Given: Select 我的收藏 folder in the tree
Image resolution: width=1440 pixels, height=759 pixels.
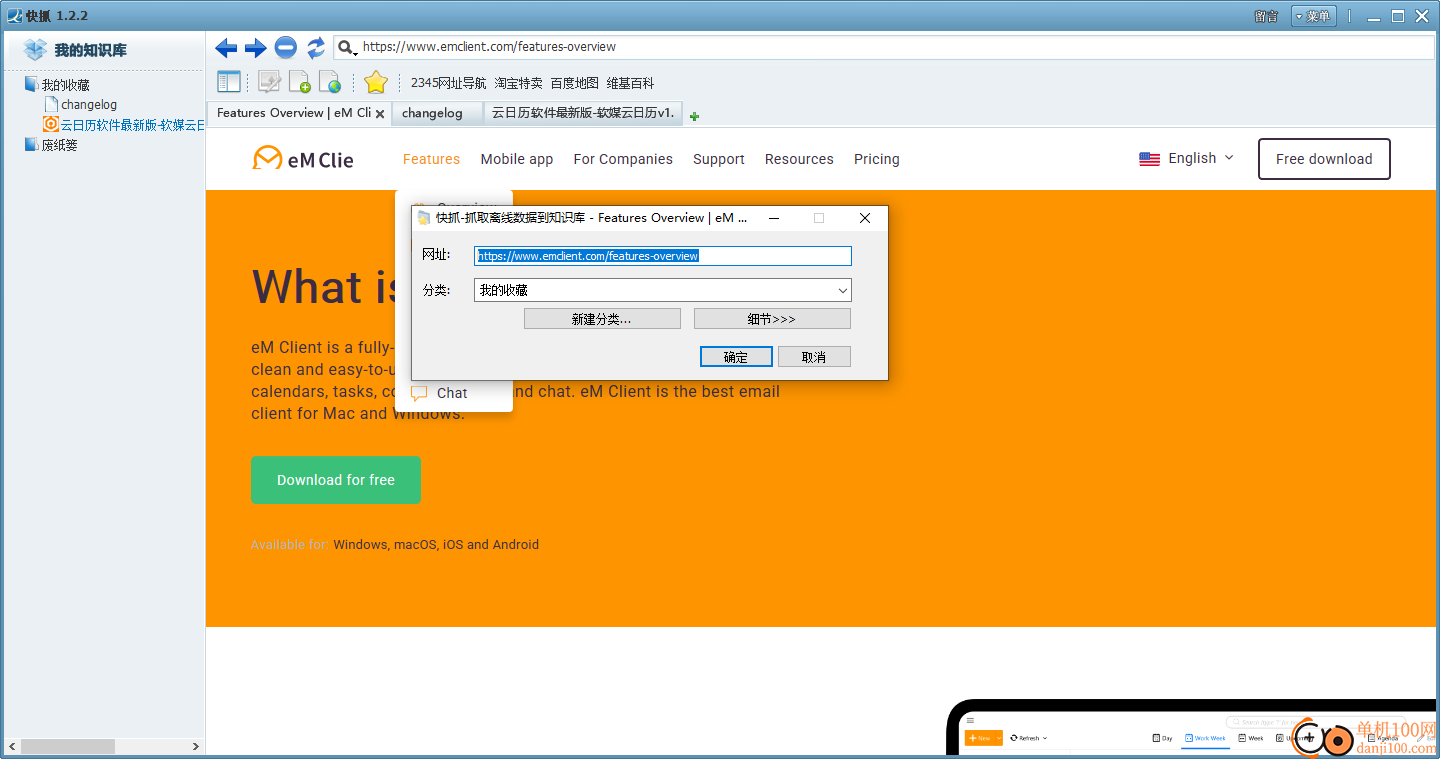Looking at the screenshot, I should point(65,85).
